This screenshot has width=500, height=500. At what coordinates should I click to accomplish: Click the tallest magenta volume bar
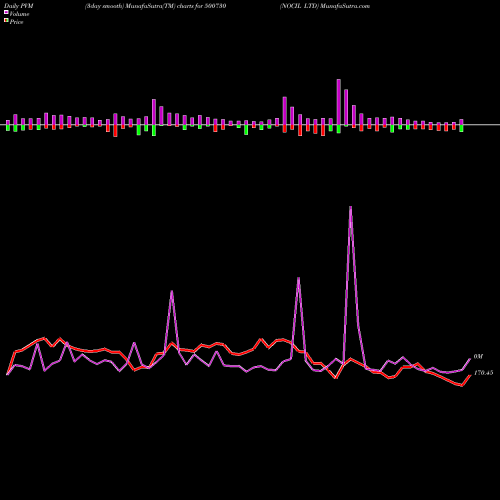(x=339, y=102)
